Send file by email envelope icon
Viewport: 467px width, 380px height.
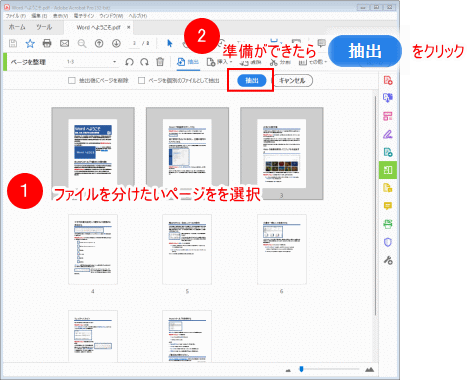[x=64, y=43]
